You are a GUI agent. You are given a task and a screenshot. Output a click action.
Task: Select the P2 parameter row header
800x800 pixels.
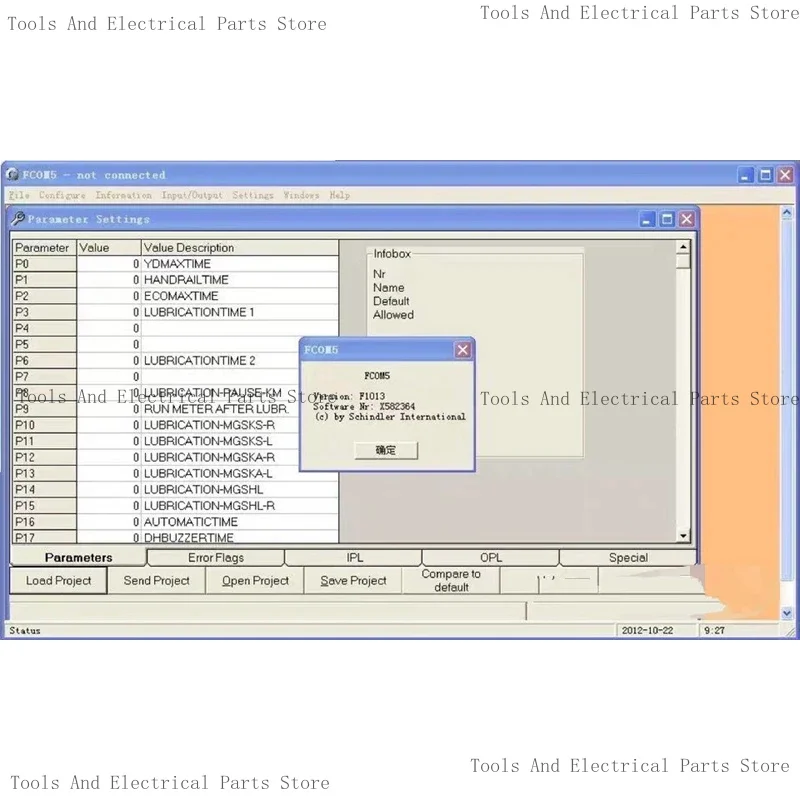coord(44,296)
